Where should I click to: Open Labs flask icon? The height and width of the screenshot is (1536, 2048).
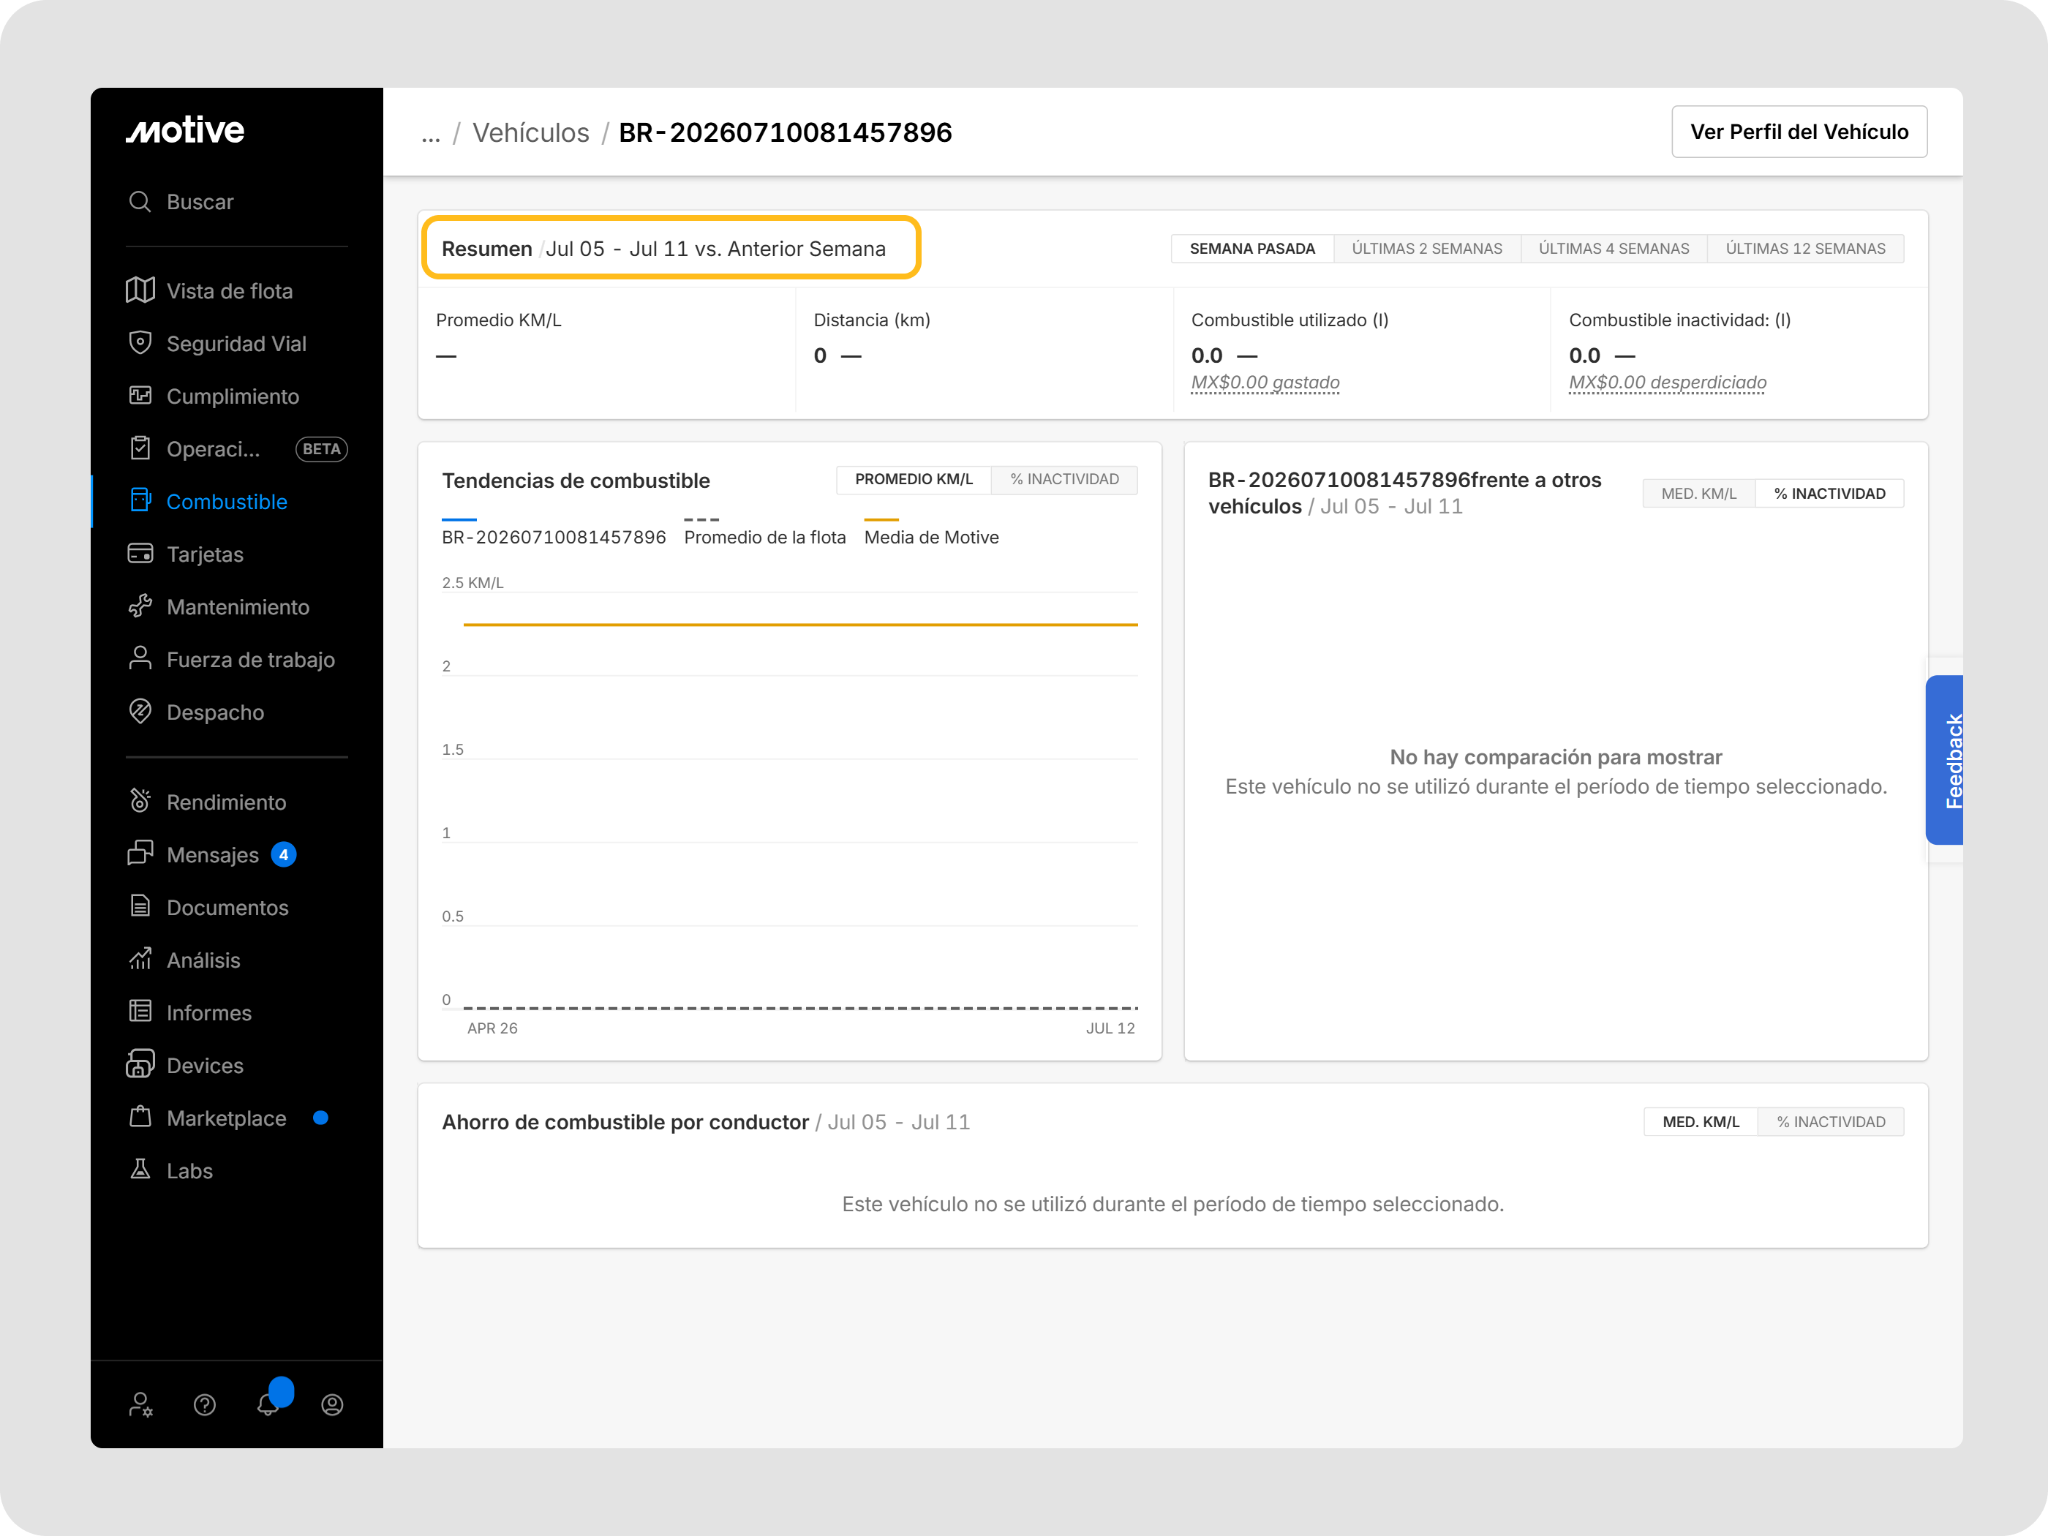click(x=140, y=1170)
